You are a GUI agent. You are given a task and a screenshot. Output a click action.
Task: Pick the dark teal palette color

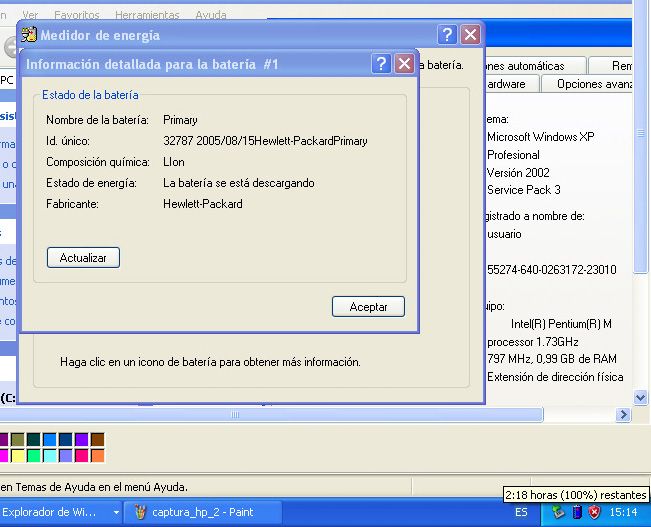[34, 439]
